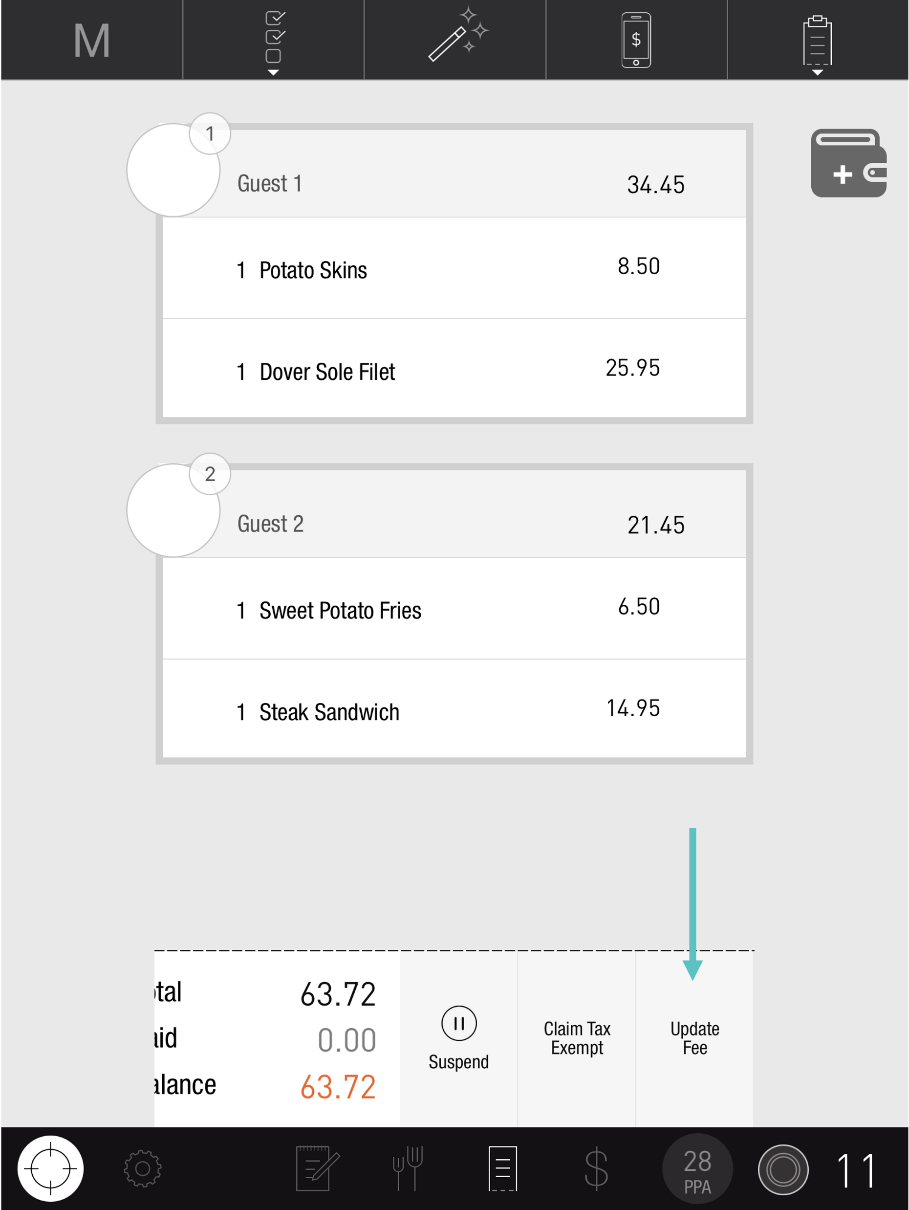The width and height of the screenshot is (909, 1210).
Task: Switch to the fork menu tab
Action: pos(408,1168)
